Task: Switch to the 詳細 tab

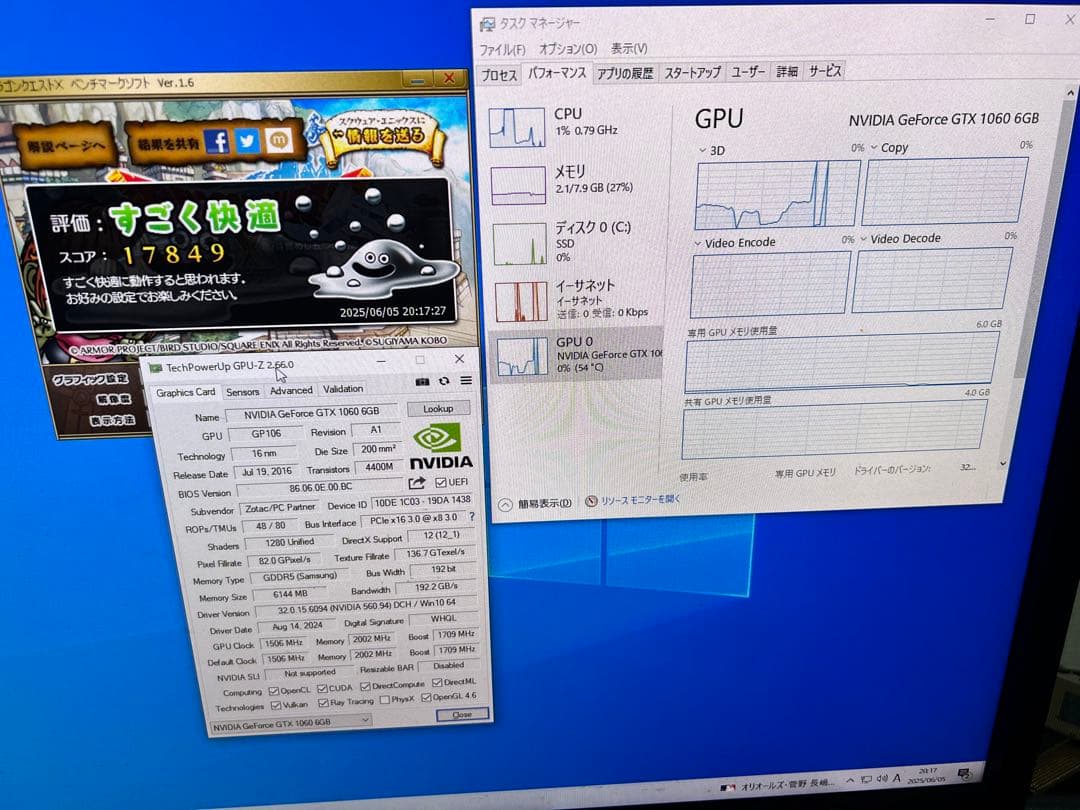Action: (x=787, y=71)
